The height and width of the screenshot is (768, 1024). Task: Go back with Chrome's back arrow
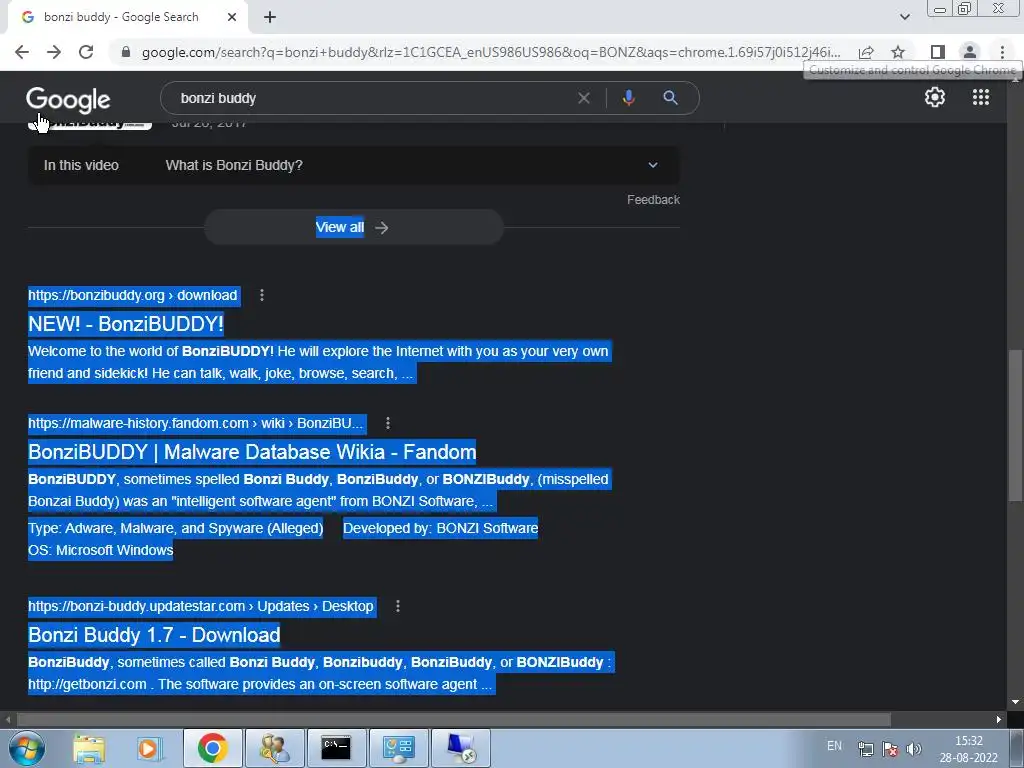(22, 52)
